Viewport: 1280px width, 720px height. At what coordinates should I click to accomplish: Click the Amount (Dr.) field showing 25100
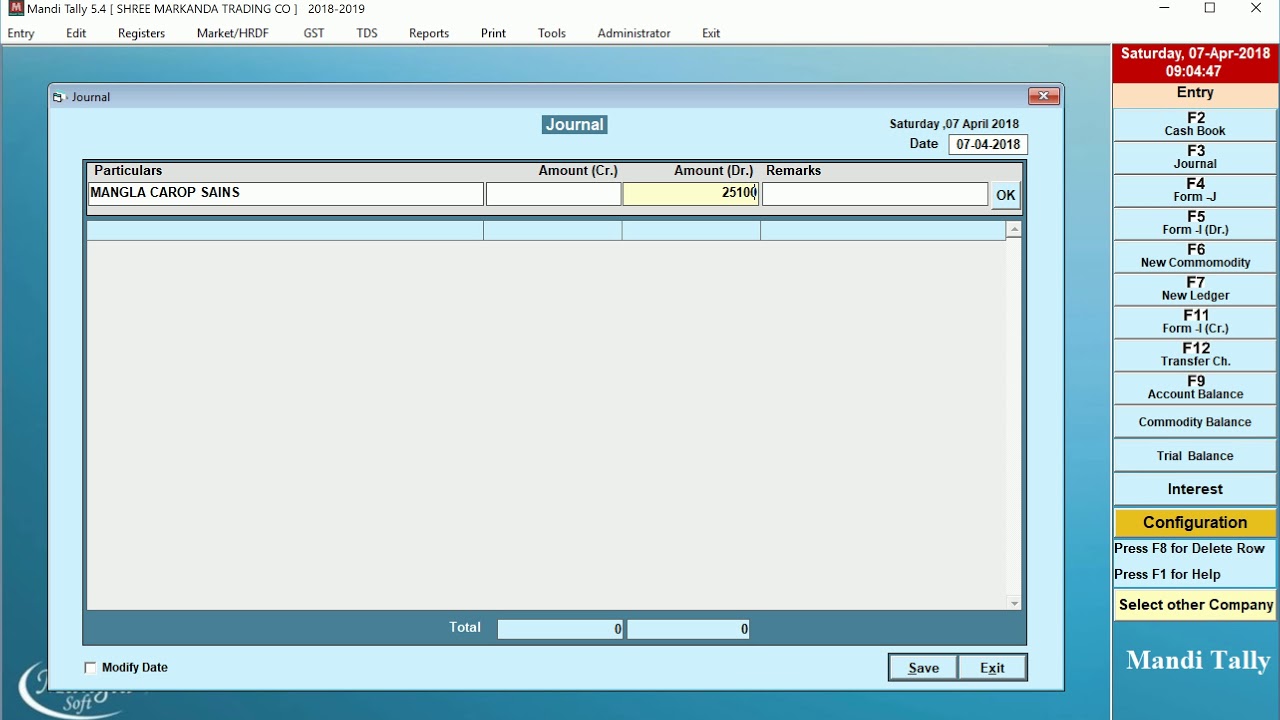tap(691, 194)
